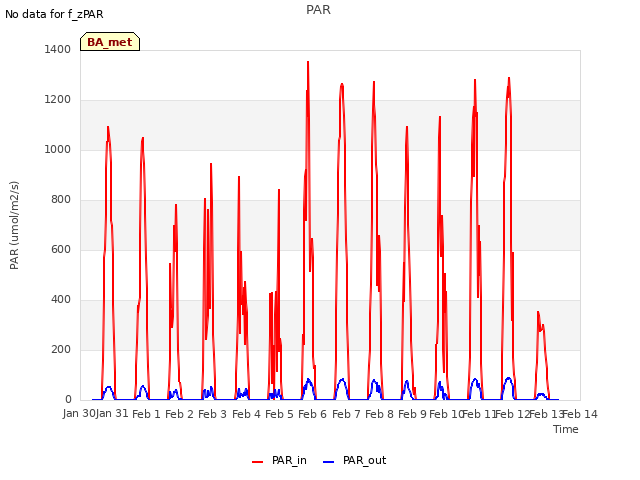Click the 'No data for f_zPAR' message

tap(54, 14)
